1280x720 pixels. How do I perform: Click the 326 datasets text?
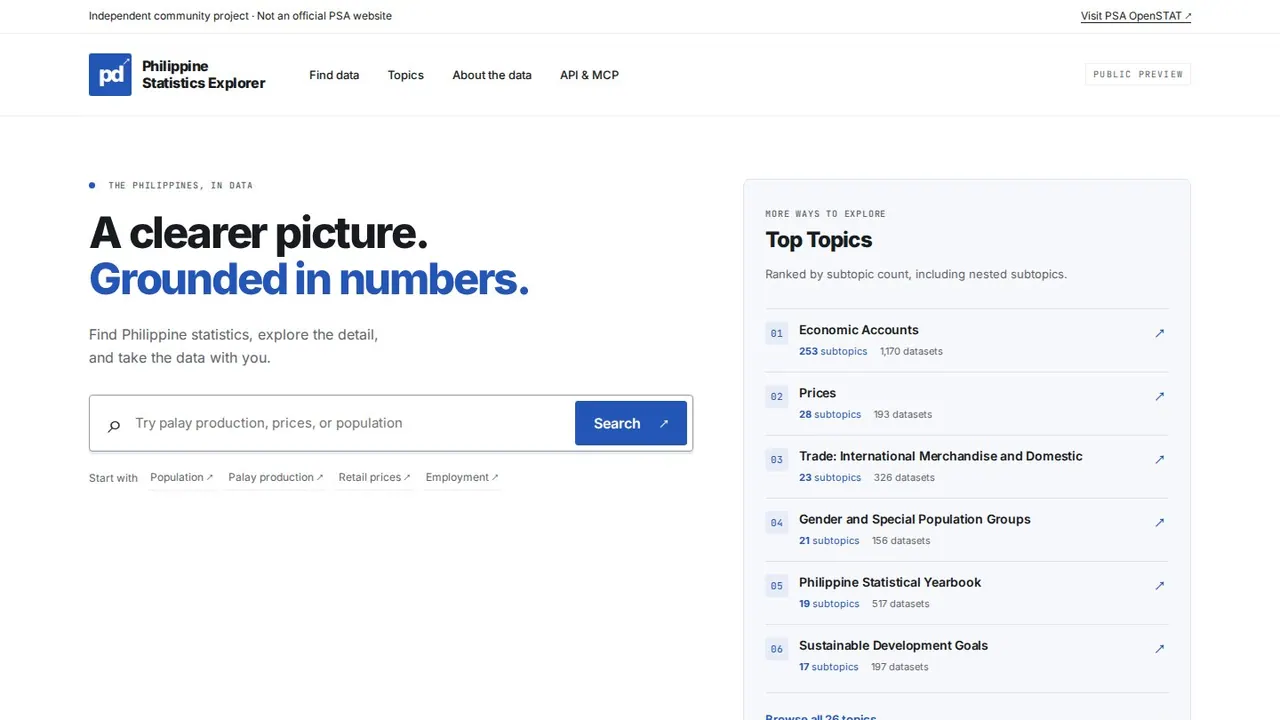coord(904,478)
